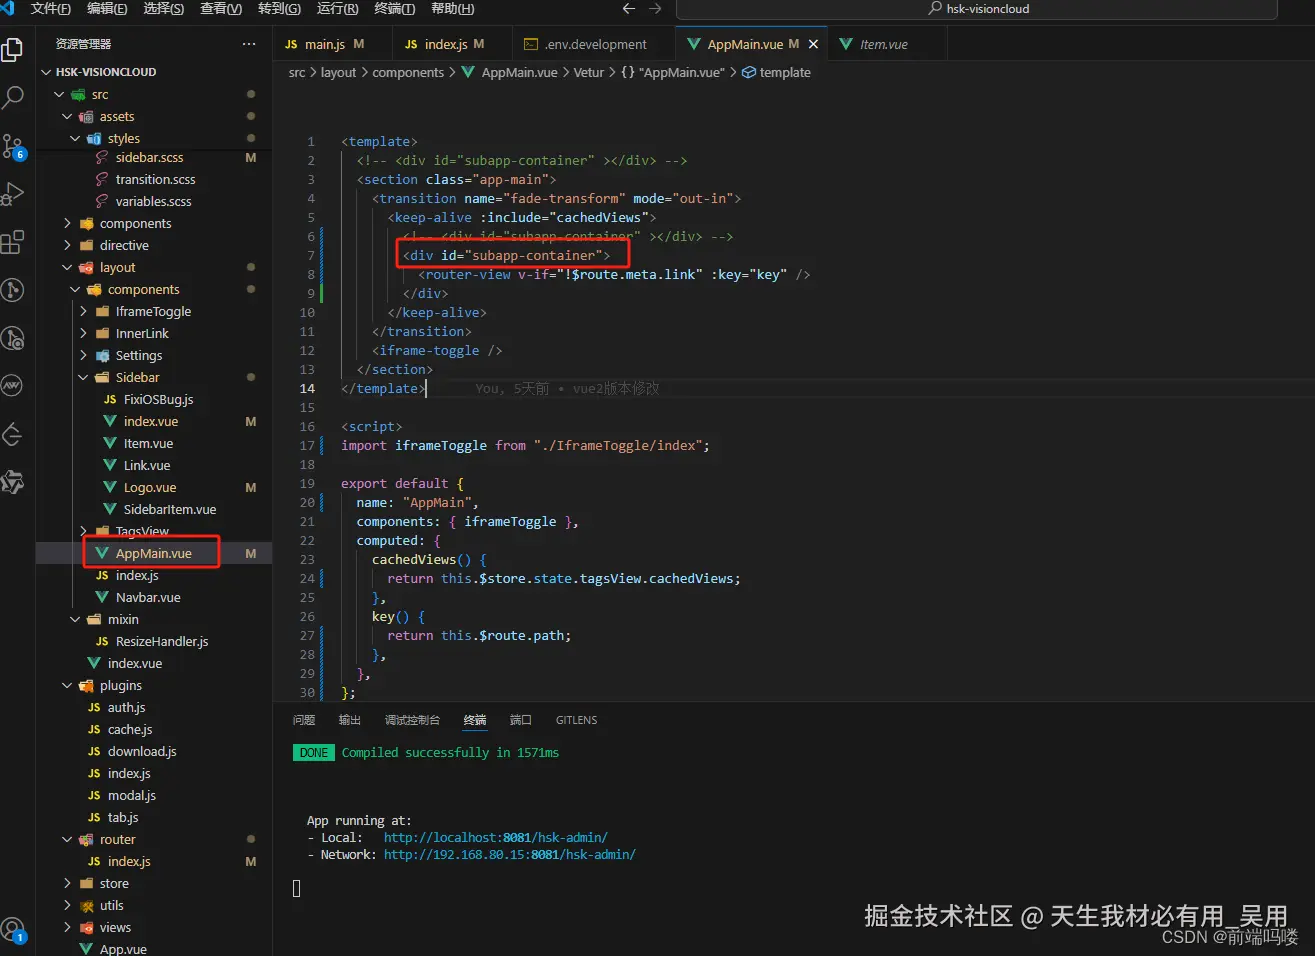Open the 选择(S) menu
Image resolution: width=1315 pixels, height=956 pixels.
pos(164,9)
